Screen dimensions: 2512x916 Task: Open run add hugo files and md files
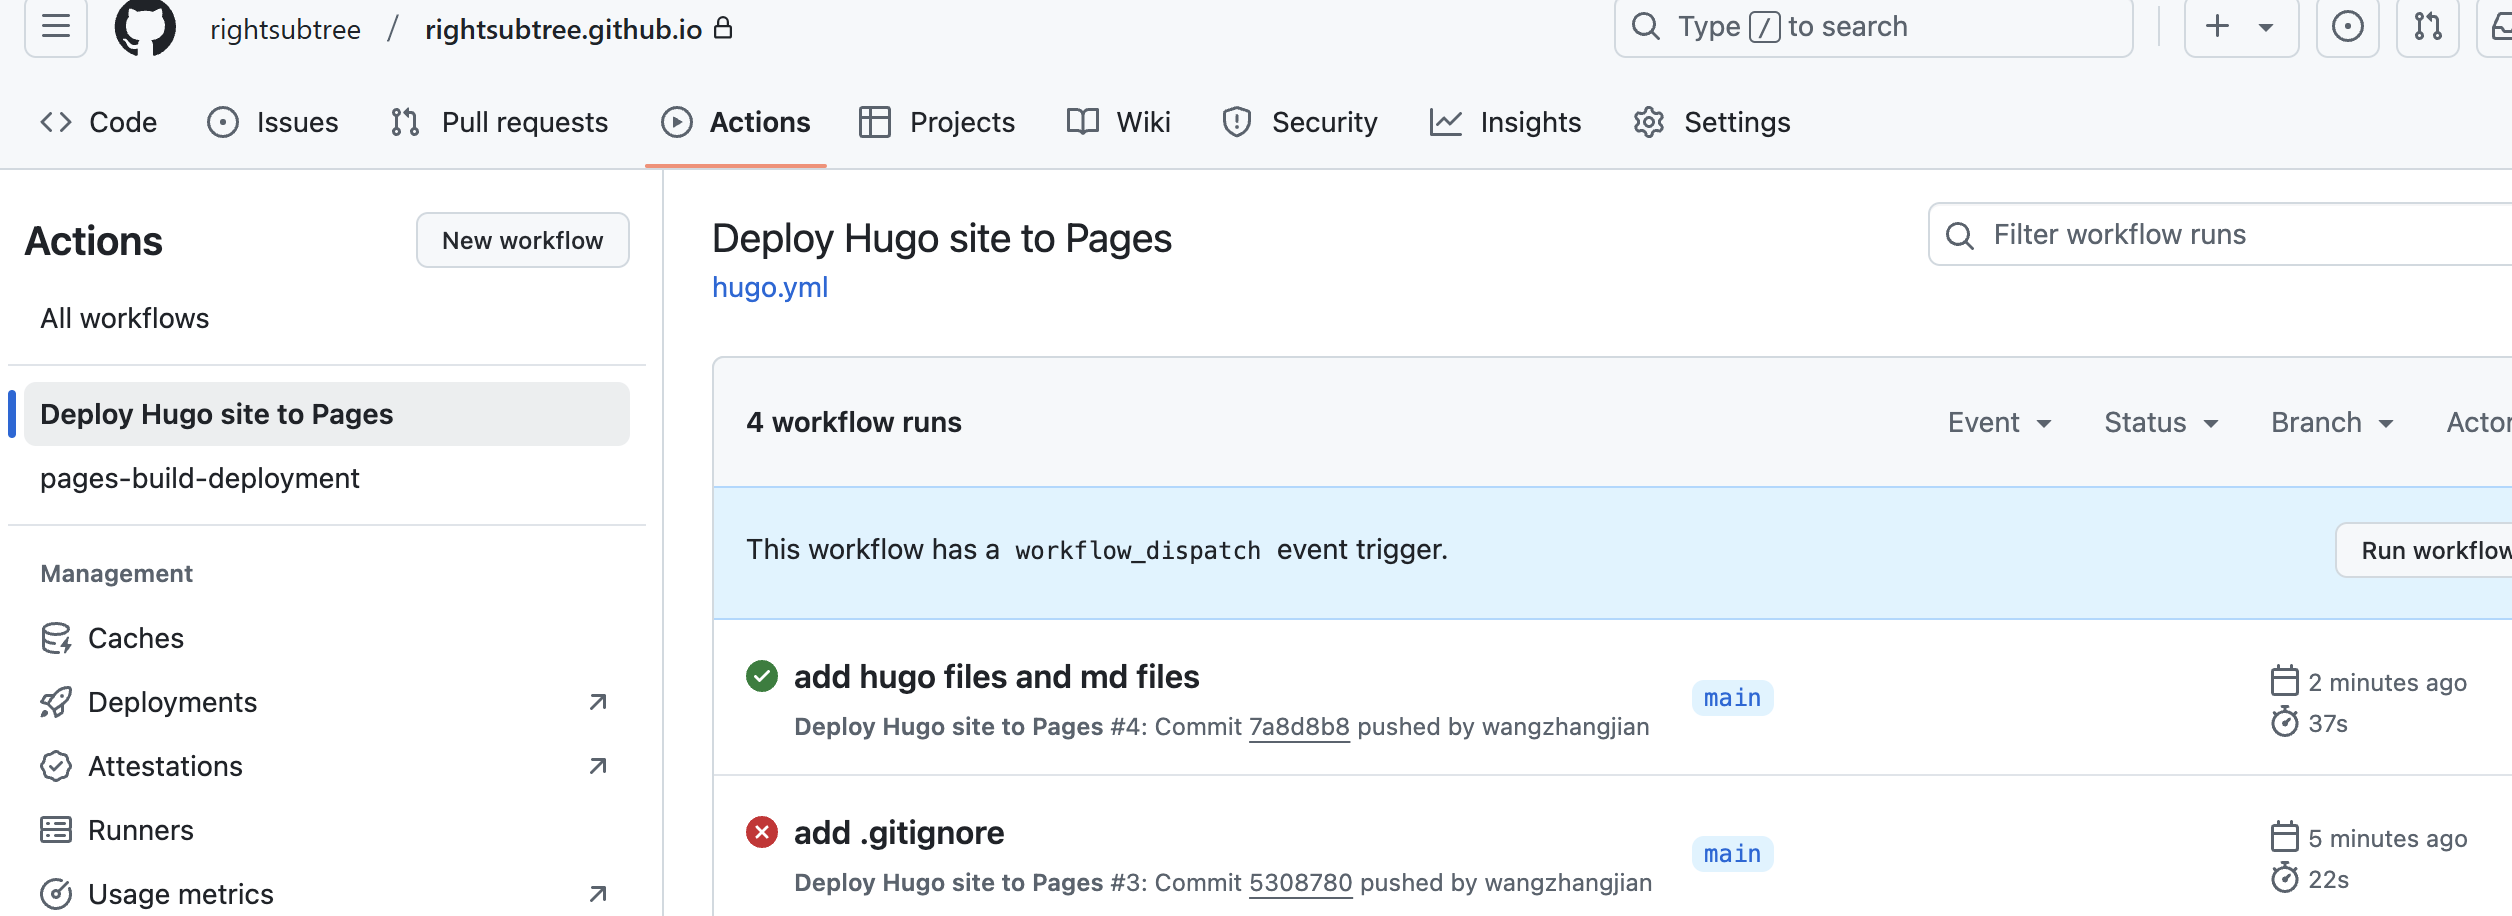click(x=996, y=677)
